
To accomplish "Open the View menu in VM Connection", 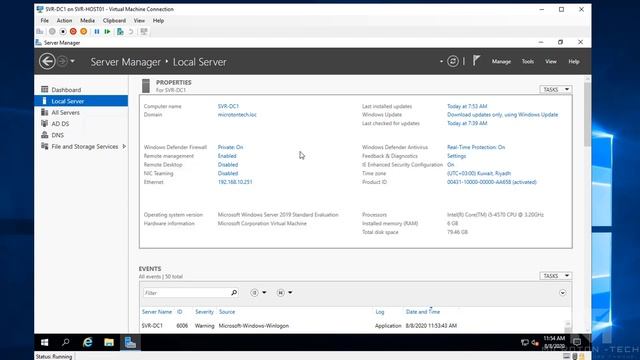I will coord(139,20).
